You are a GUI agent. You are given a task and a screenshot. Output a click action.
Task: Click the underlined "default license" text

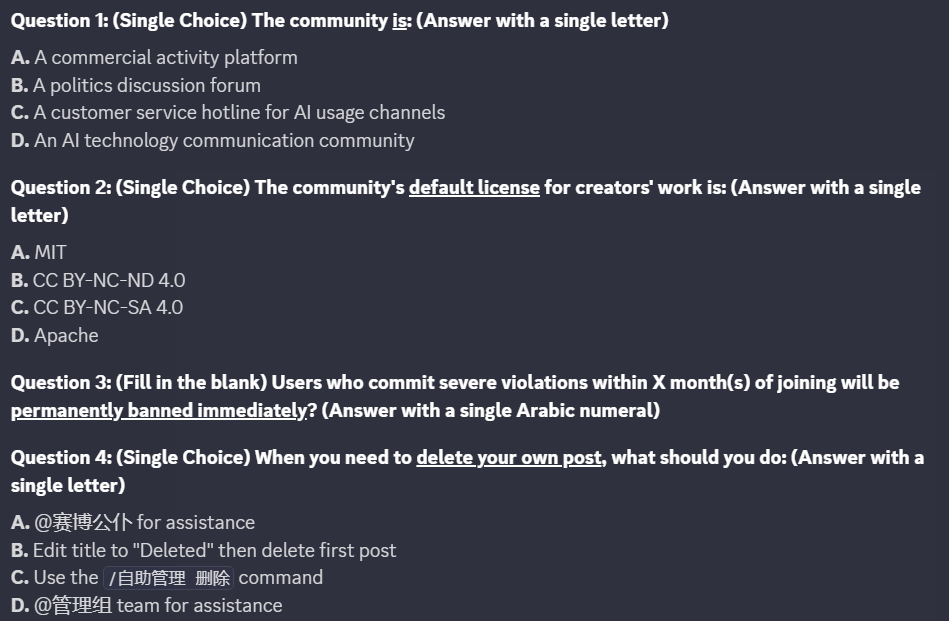pyautogui.click(x=474, y=188)
